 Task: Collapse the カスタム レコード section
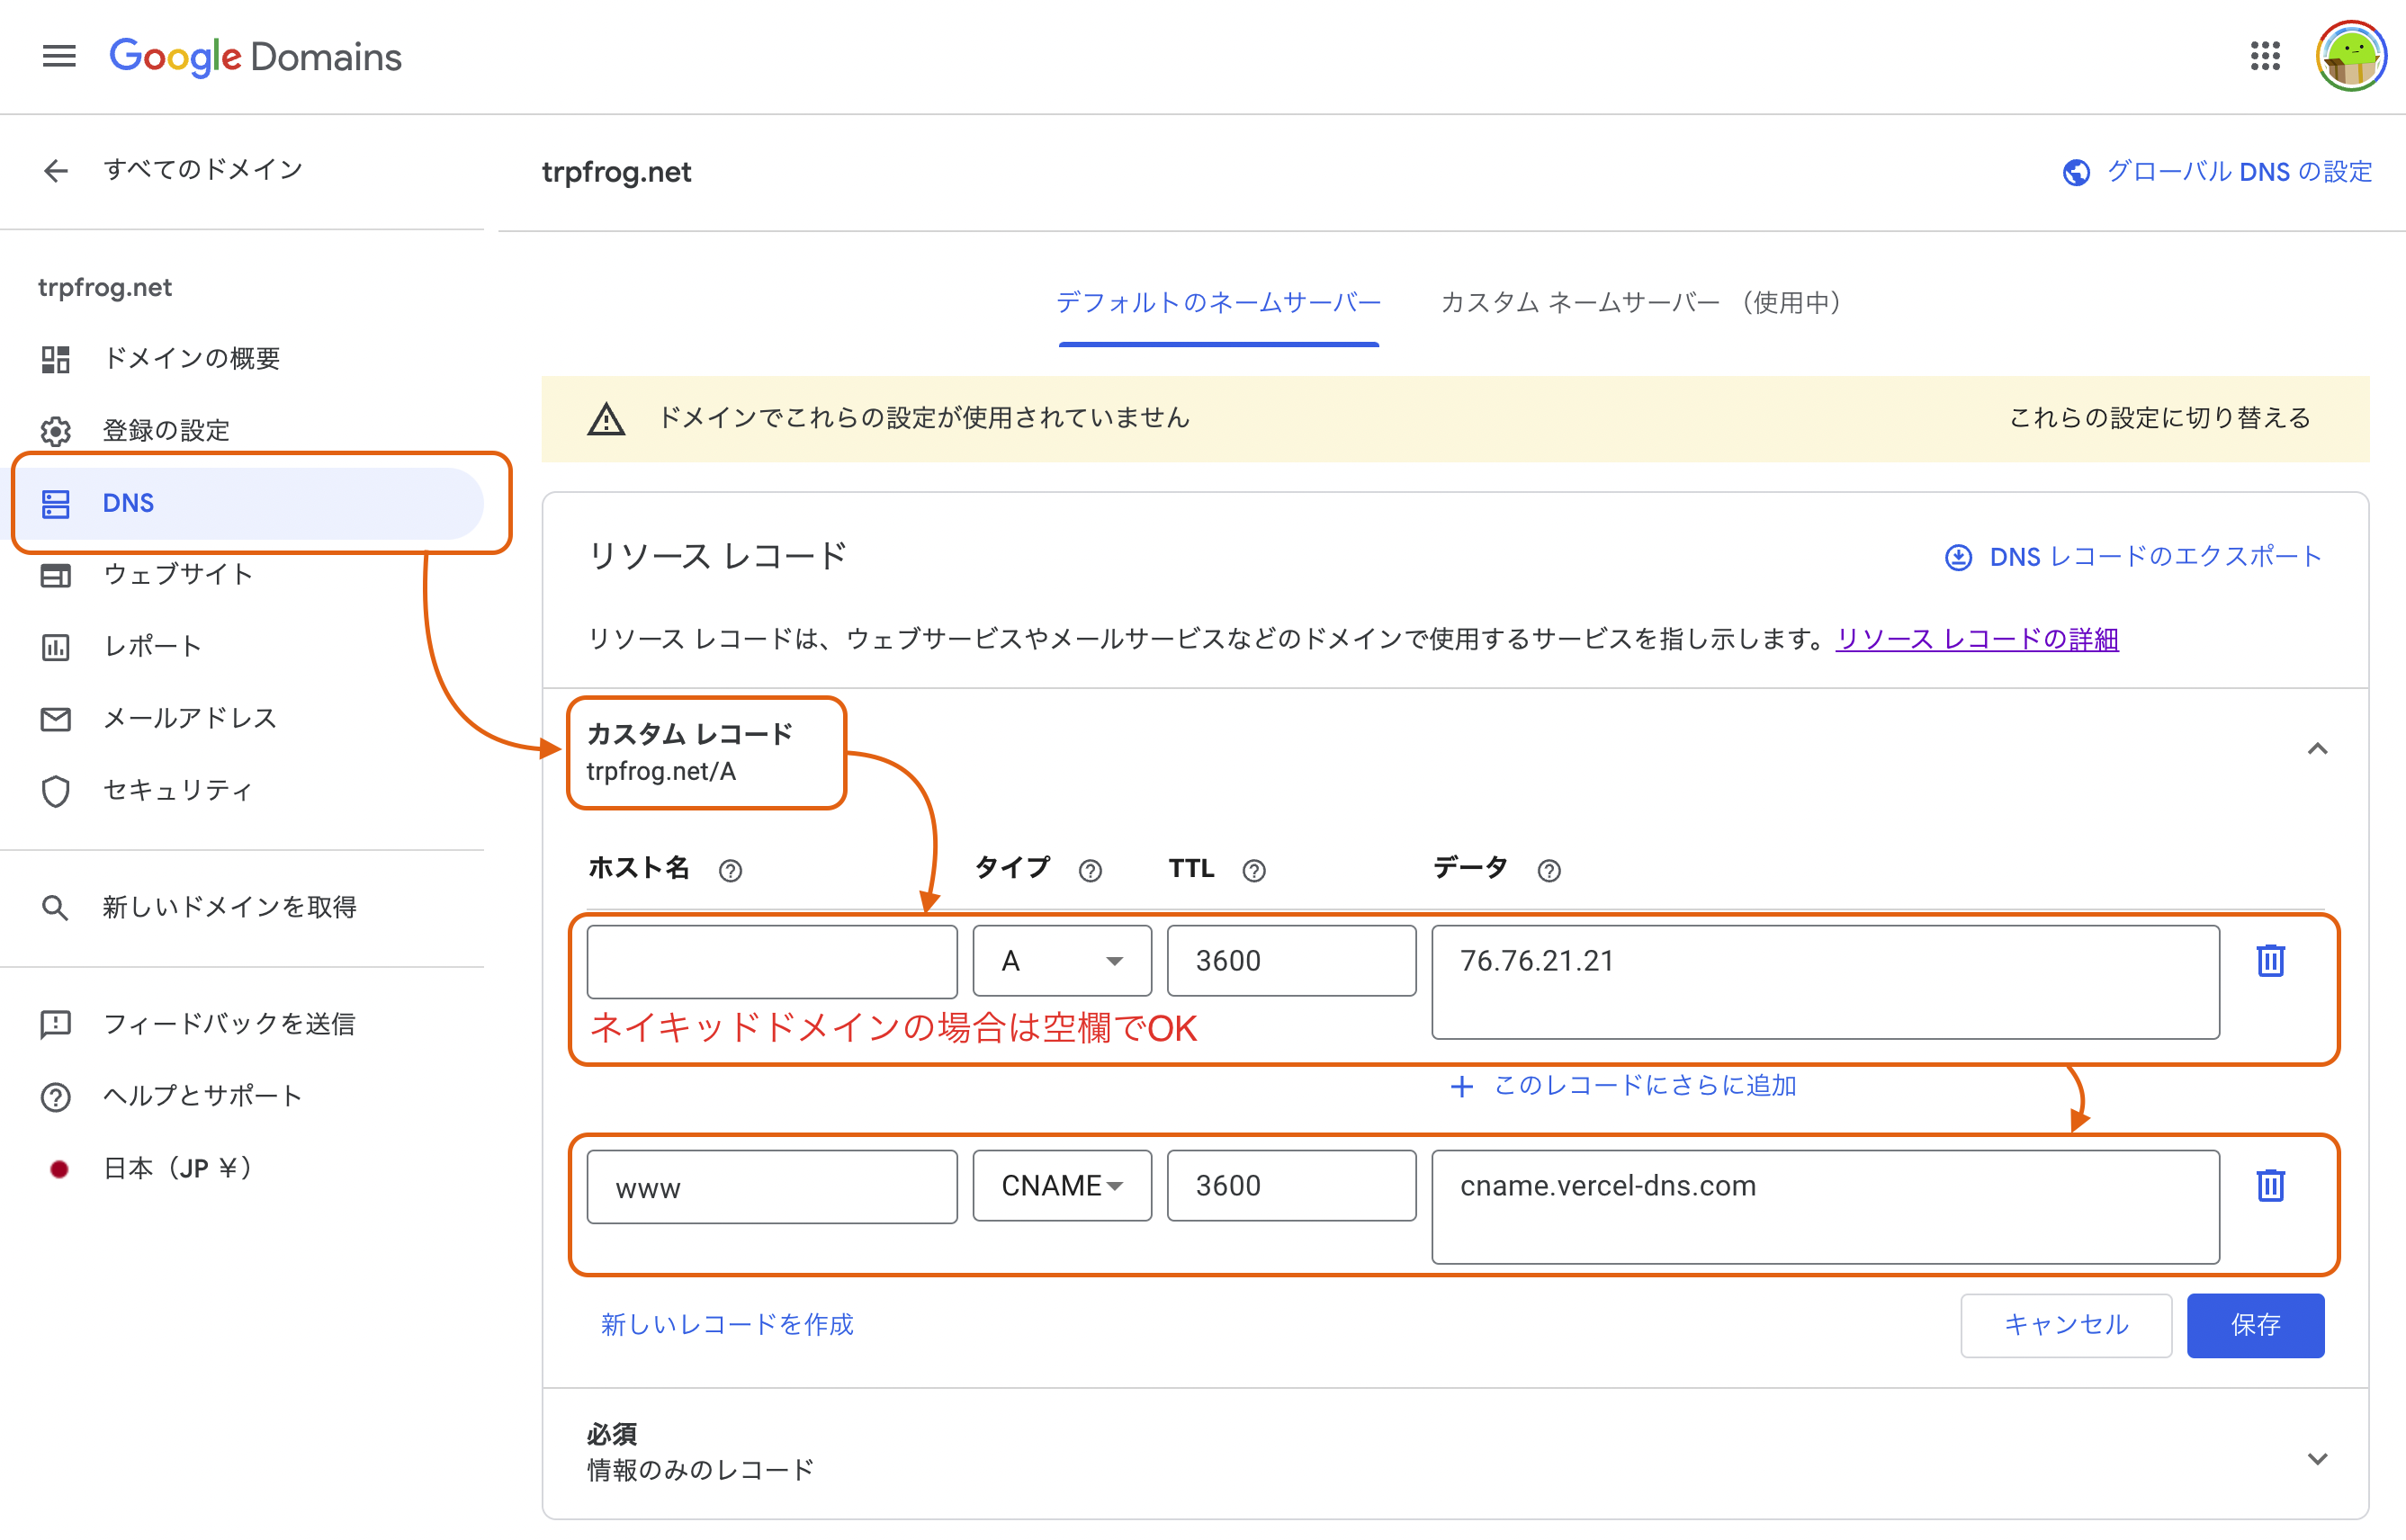point(2317,749)
